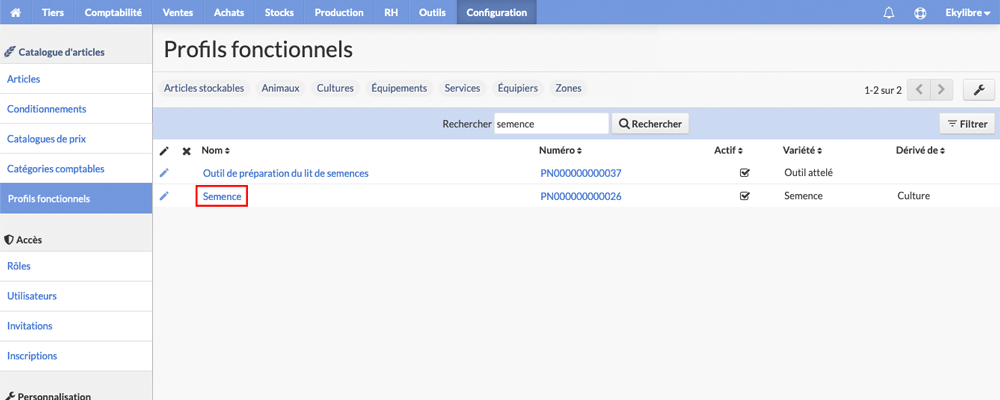Open the help lifebuoy icon
1000x400 pixels.
[x=920, y=13]
